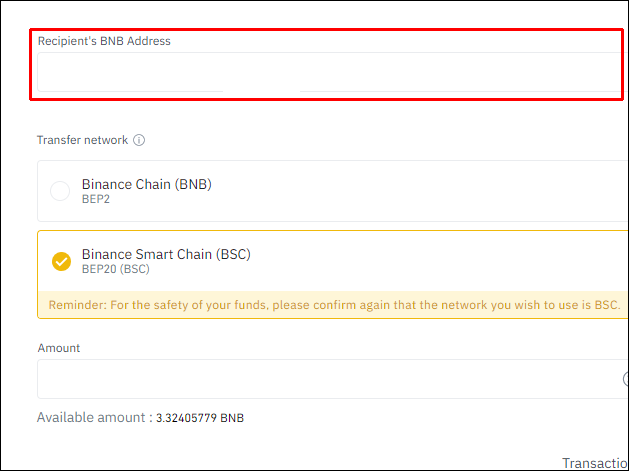Click the Available amount label
The image size is (629, 471).
coord(94,418)
